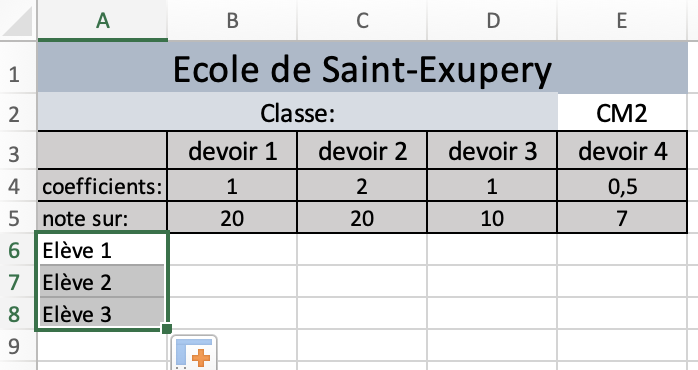Viewport: 698px width, 370px height.
Task: Select the Elève 2 cell
Action: [x=102, y=281]
